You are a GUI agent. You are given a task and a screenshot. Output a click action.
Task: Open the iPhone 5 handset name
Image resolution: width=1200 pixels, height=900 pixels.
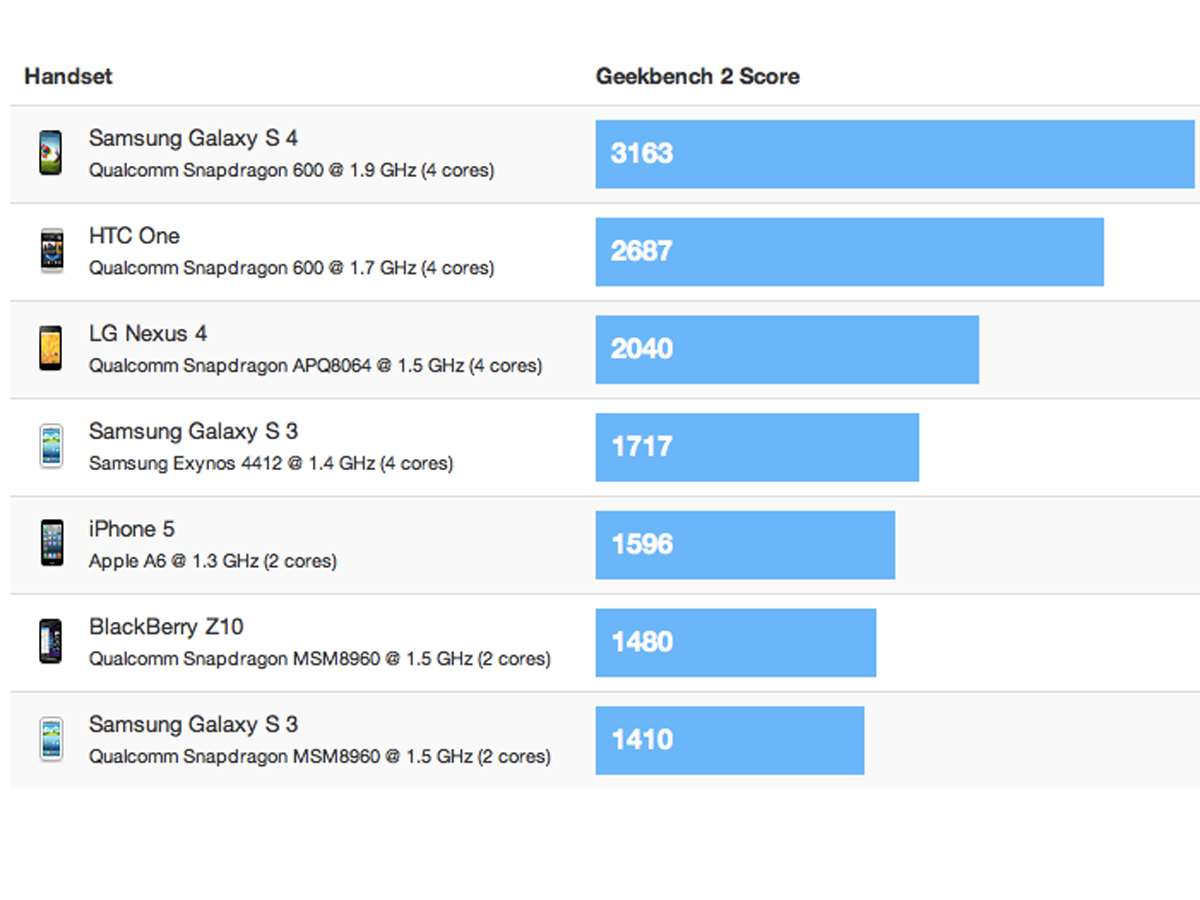[x=131, y=529]
